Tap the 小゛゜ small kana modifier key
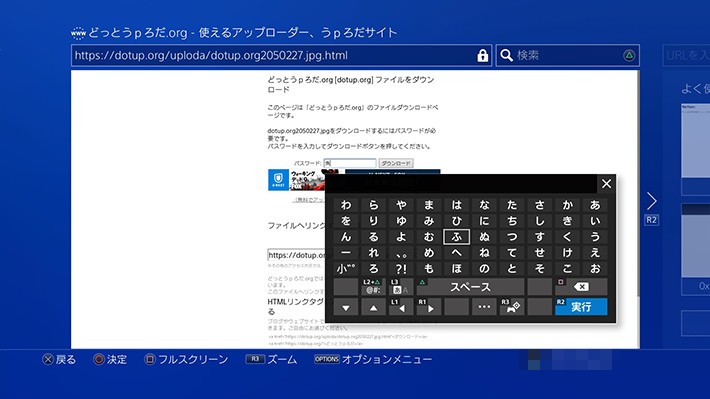Screen dimensions: 710x399 point(346,269)
